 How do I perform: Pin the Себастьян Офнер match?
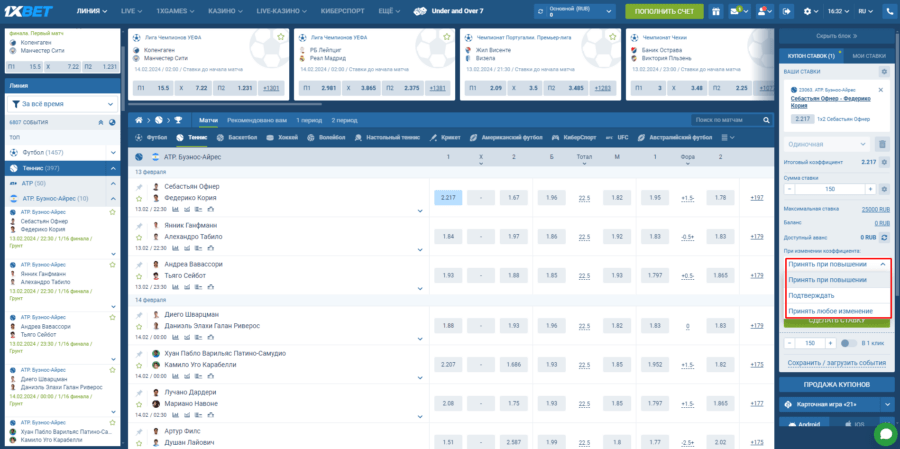click(140, 186)
